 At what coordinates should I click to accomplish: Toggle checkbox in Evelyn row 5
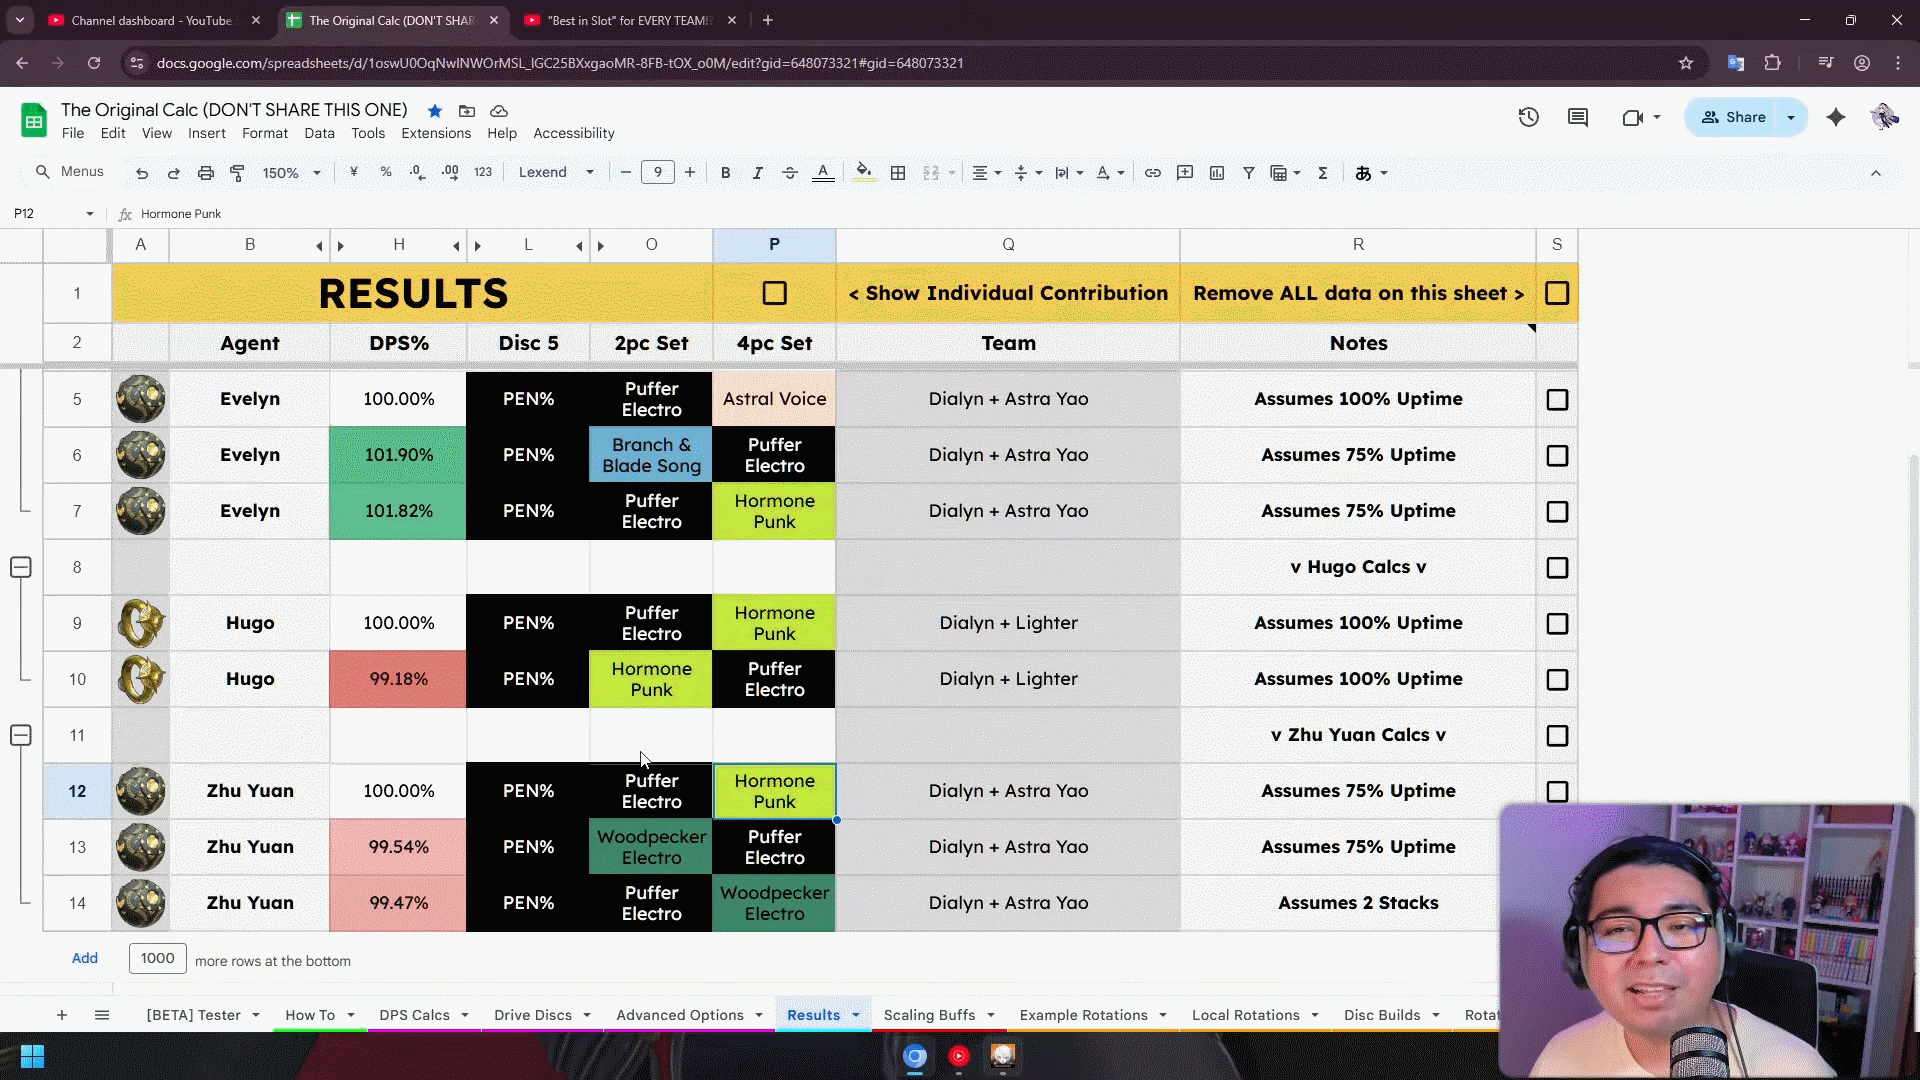click(1556, 399)
